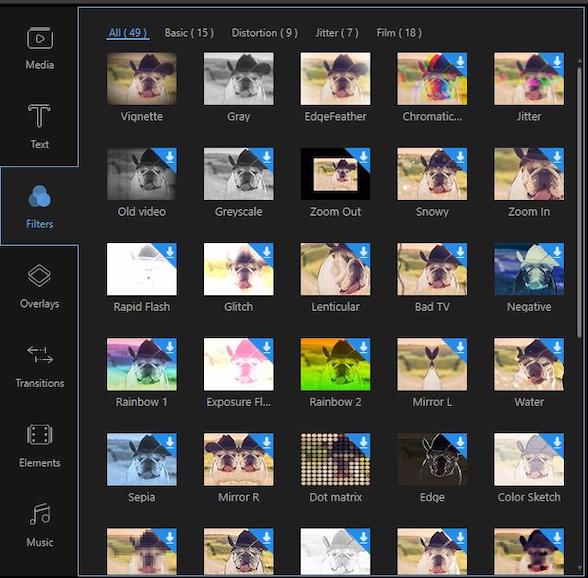Download the Water filter arrow icon
The height and width of the screenshot is (578, 588).
coord(557,347)
